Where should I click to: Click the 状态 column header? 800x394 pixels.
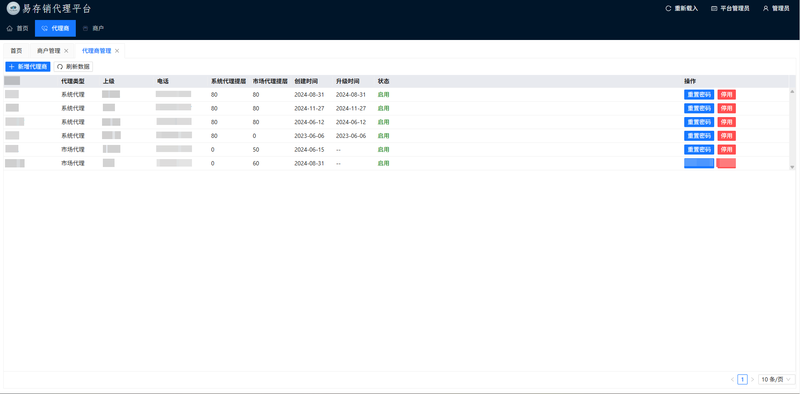coord(383,81)
